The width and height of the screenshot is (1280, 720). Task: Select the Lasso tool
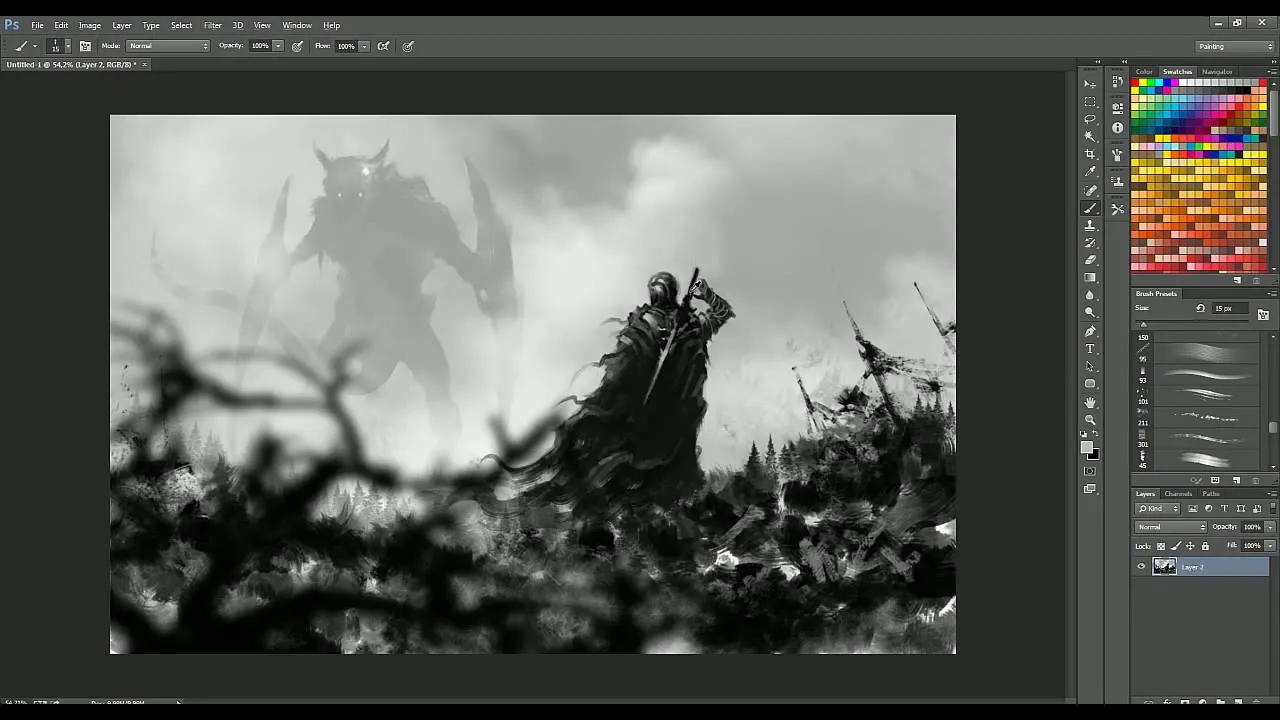point(1090,119)
